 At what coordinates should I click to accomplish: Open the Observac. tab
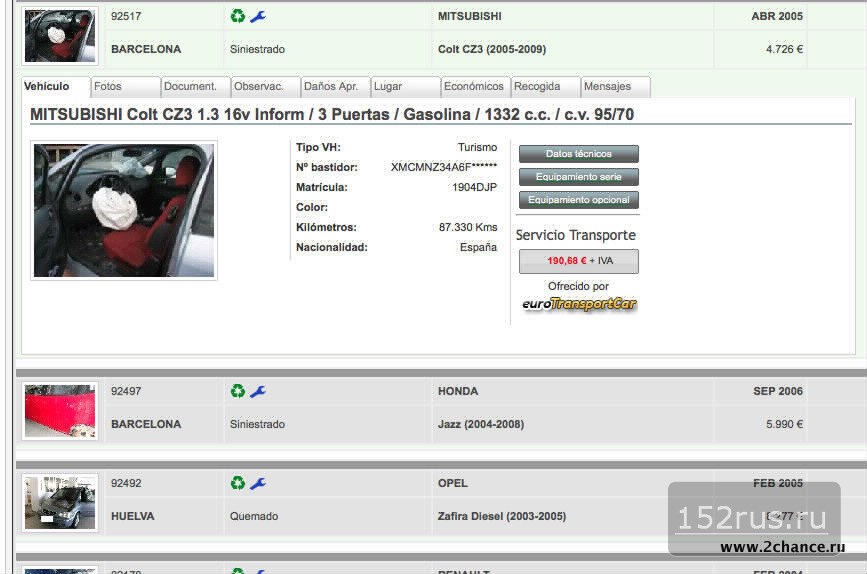pyautogui.click(x=265, y=87)
